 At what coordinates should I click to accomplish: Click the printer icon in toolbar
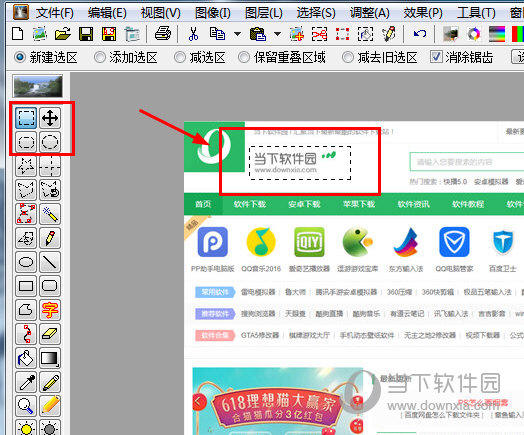[163, 34]
